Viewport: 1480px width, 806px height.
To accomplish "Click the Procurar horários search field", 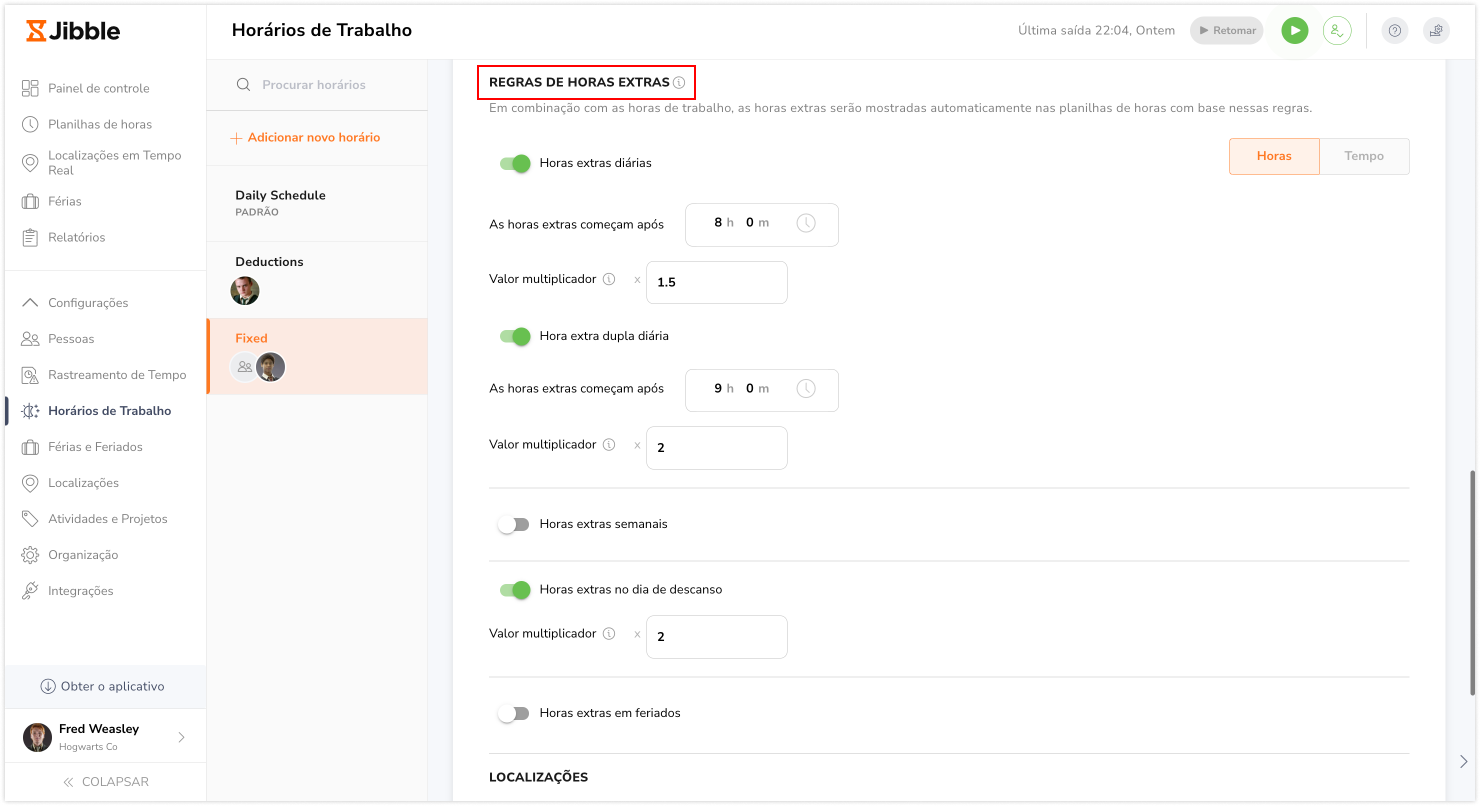I will (317, 85).
